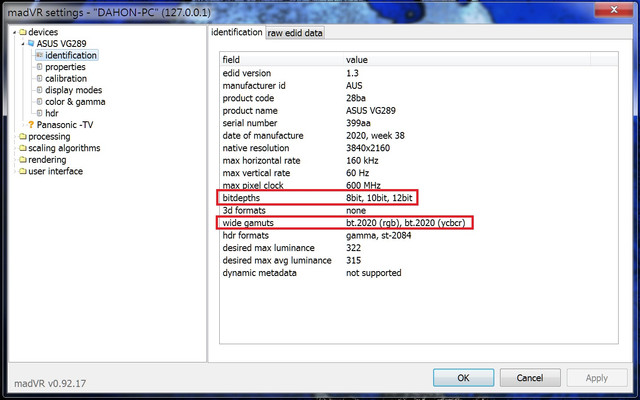Select the max horizontal rate row
Viewport: 640px width, 400px height.
coord(419,160)
